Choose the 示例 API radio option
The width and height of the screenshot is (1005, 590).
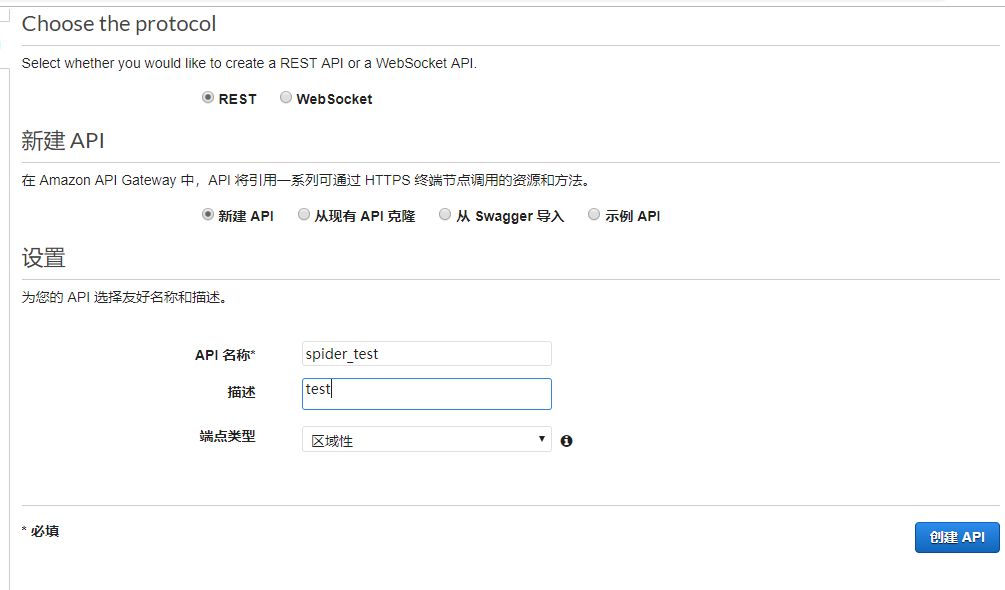point(594,215)
